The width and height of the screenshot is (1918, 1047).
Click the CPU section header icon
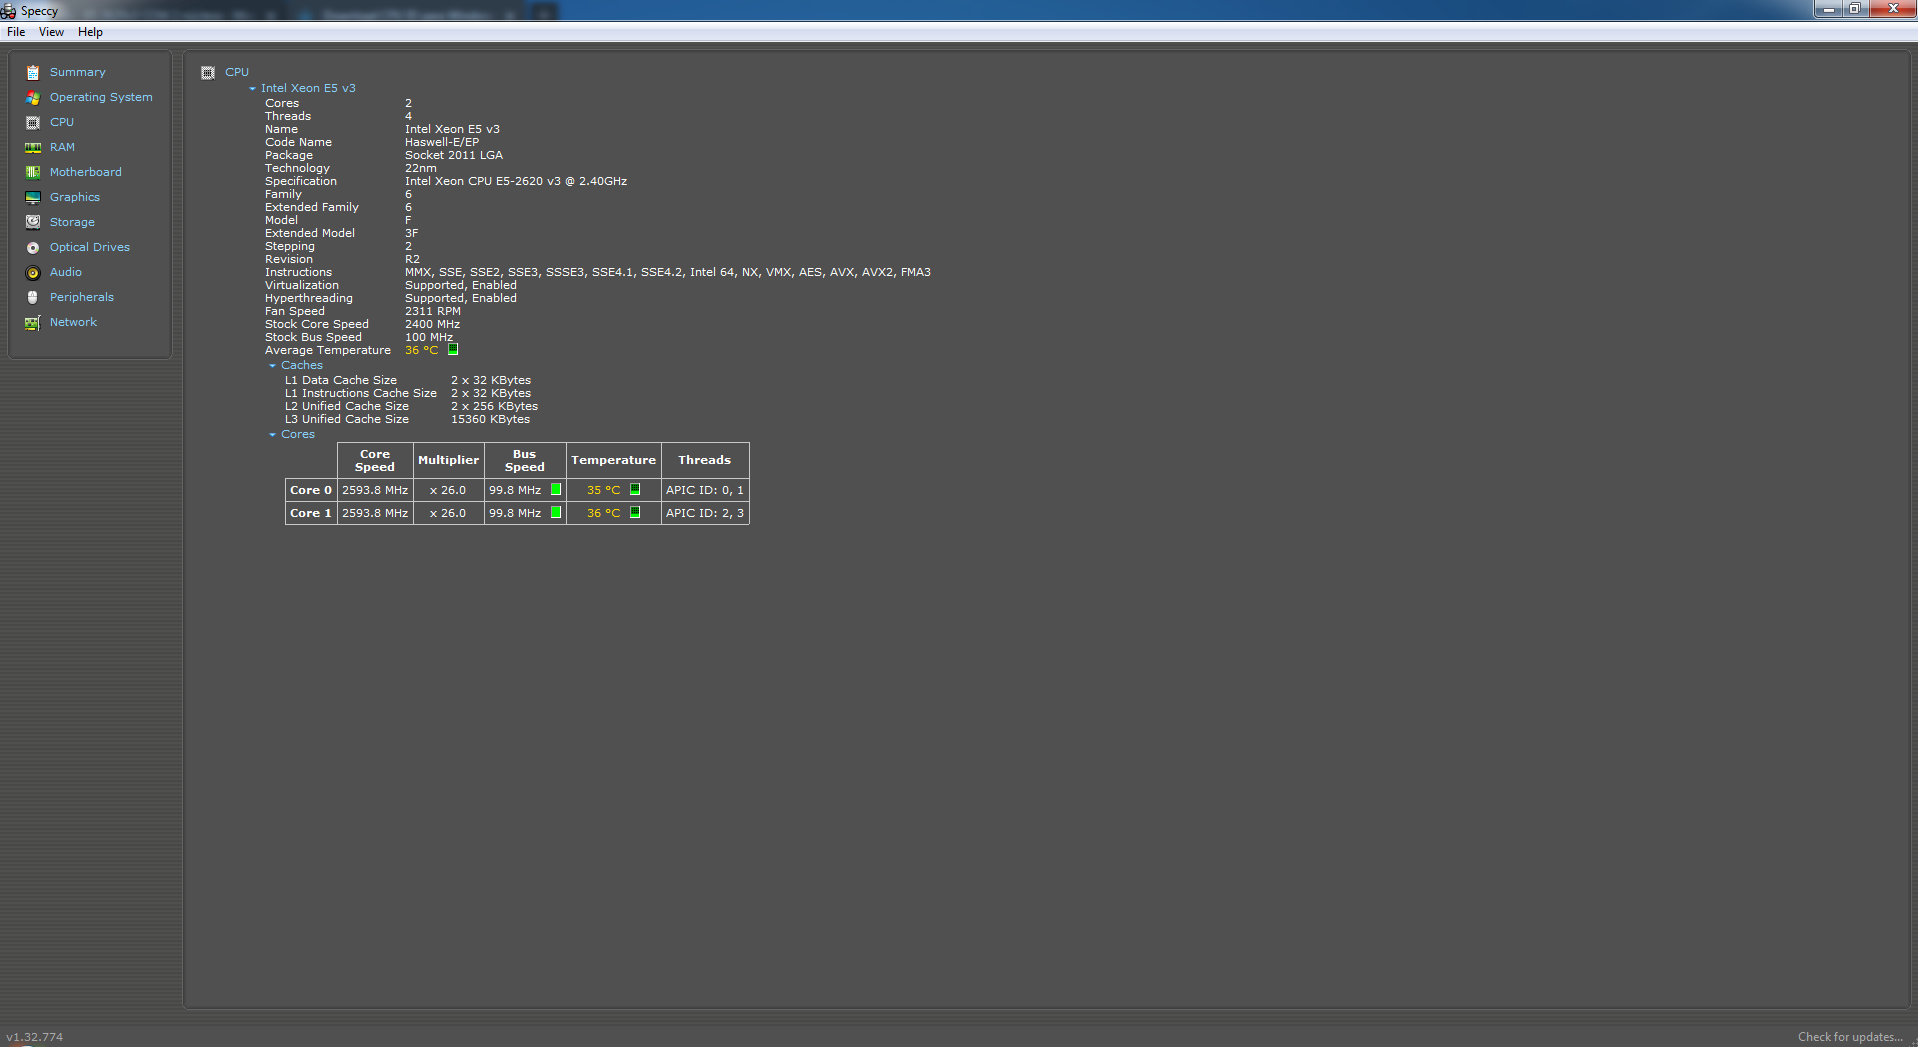(208, 72)
